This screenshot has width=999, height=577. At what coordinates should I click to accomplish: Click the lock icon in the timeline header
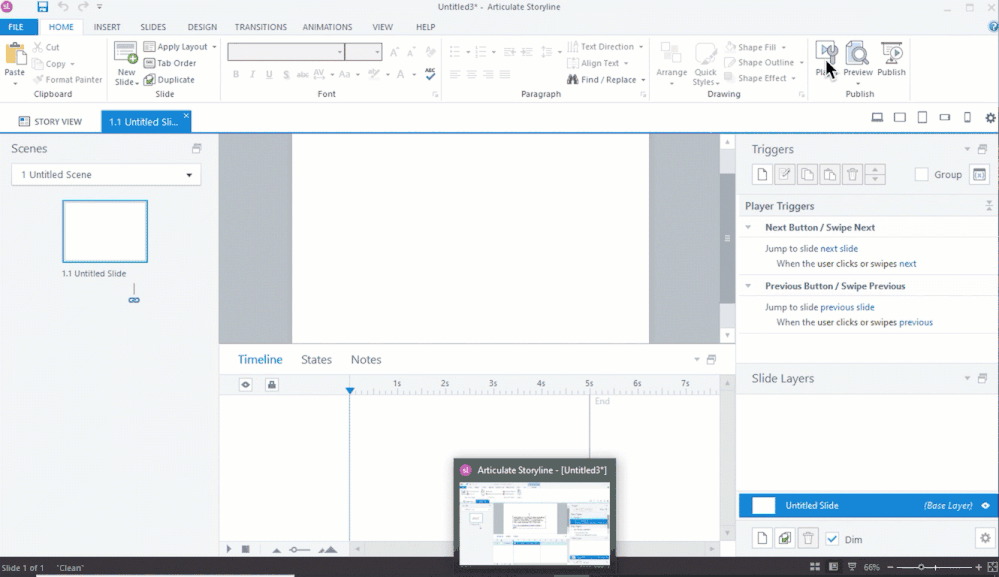(x=271, y=384)
